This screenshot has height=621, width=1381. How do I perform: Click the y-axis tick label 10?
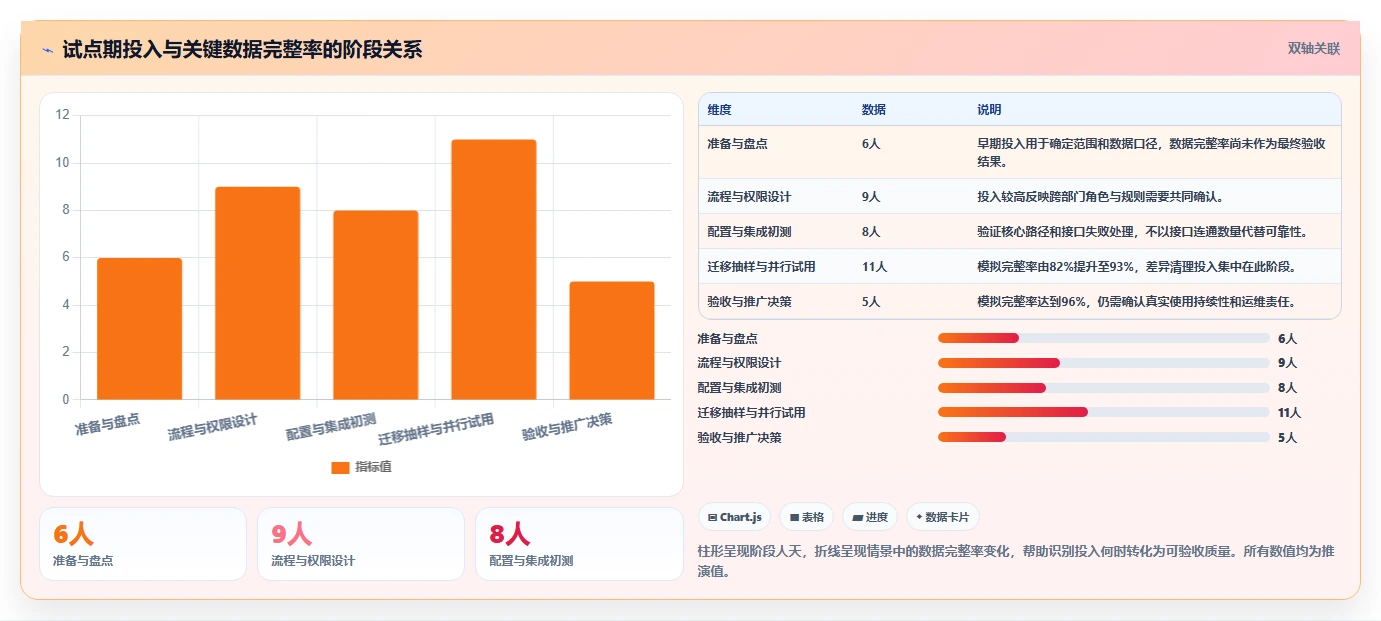[x=62, y=162]
